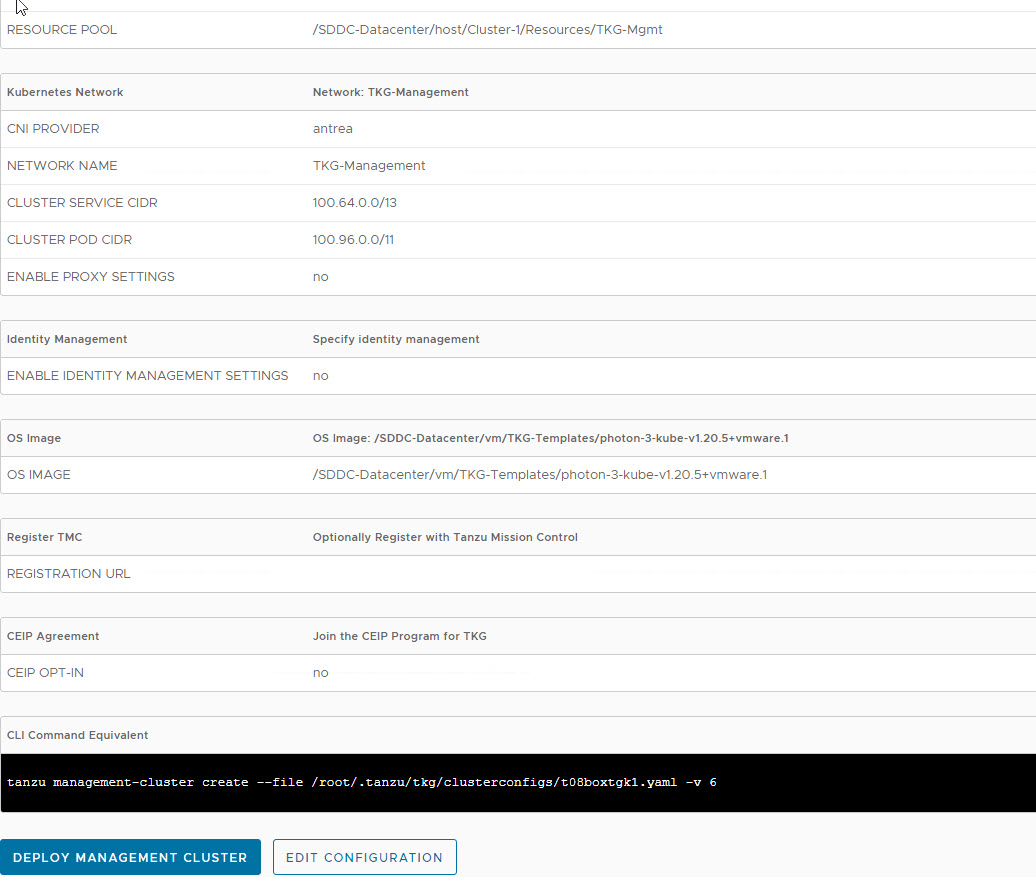Click the Register TMC section header

pyautogui.click(x=44, y=537)
